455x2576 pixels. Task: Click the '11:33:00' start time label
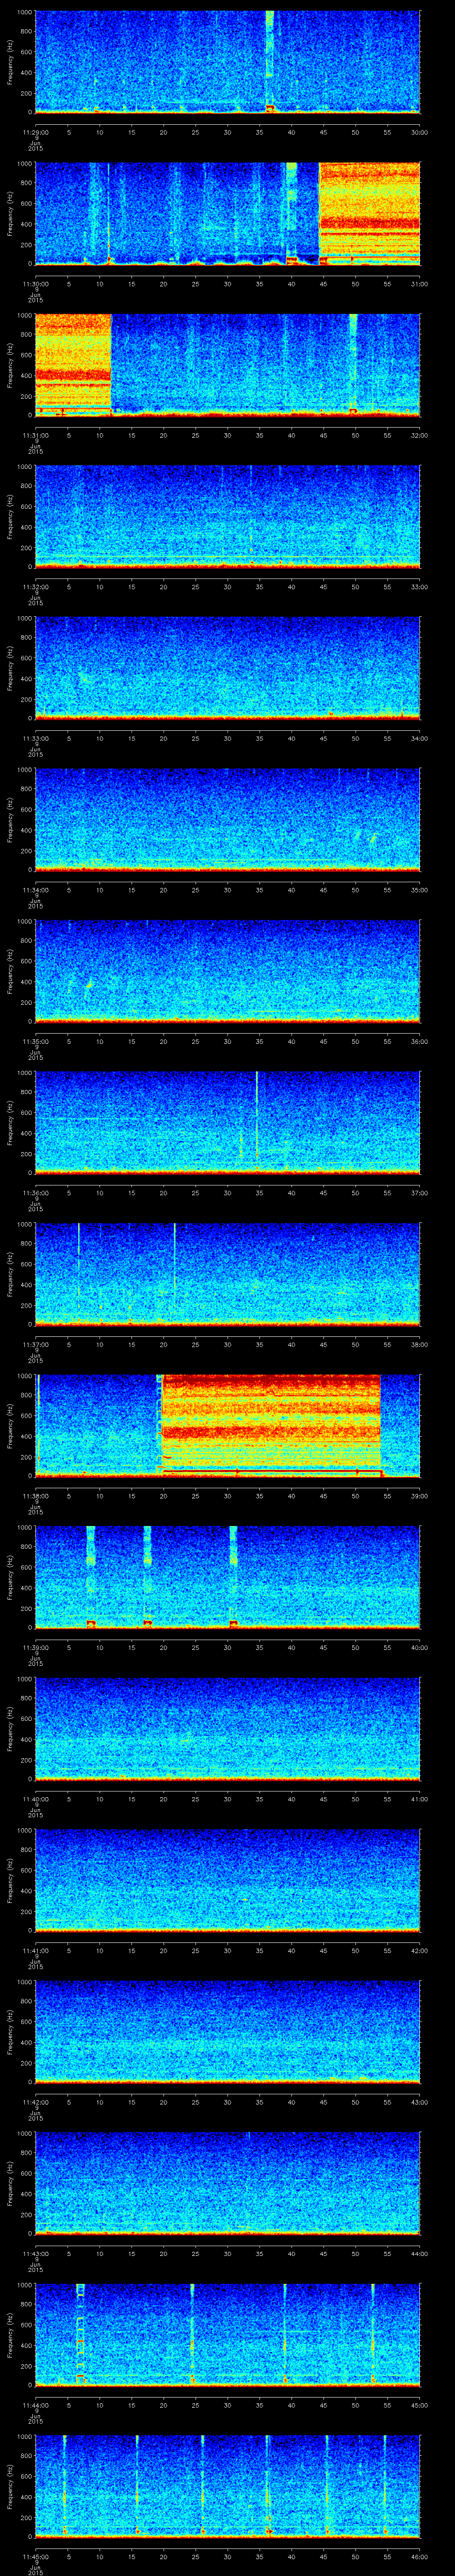[x=35, y=738]
